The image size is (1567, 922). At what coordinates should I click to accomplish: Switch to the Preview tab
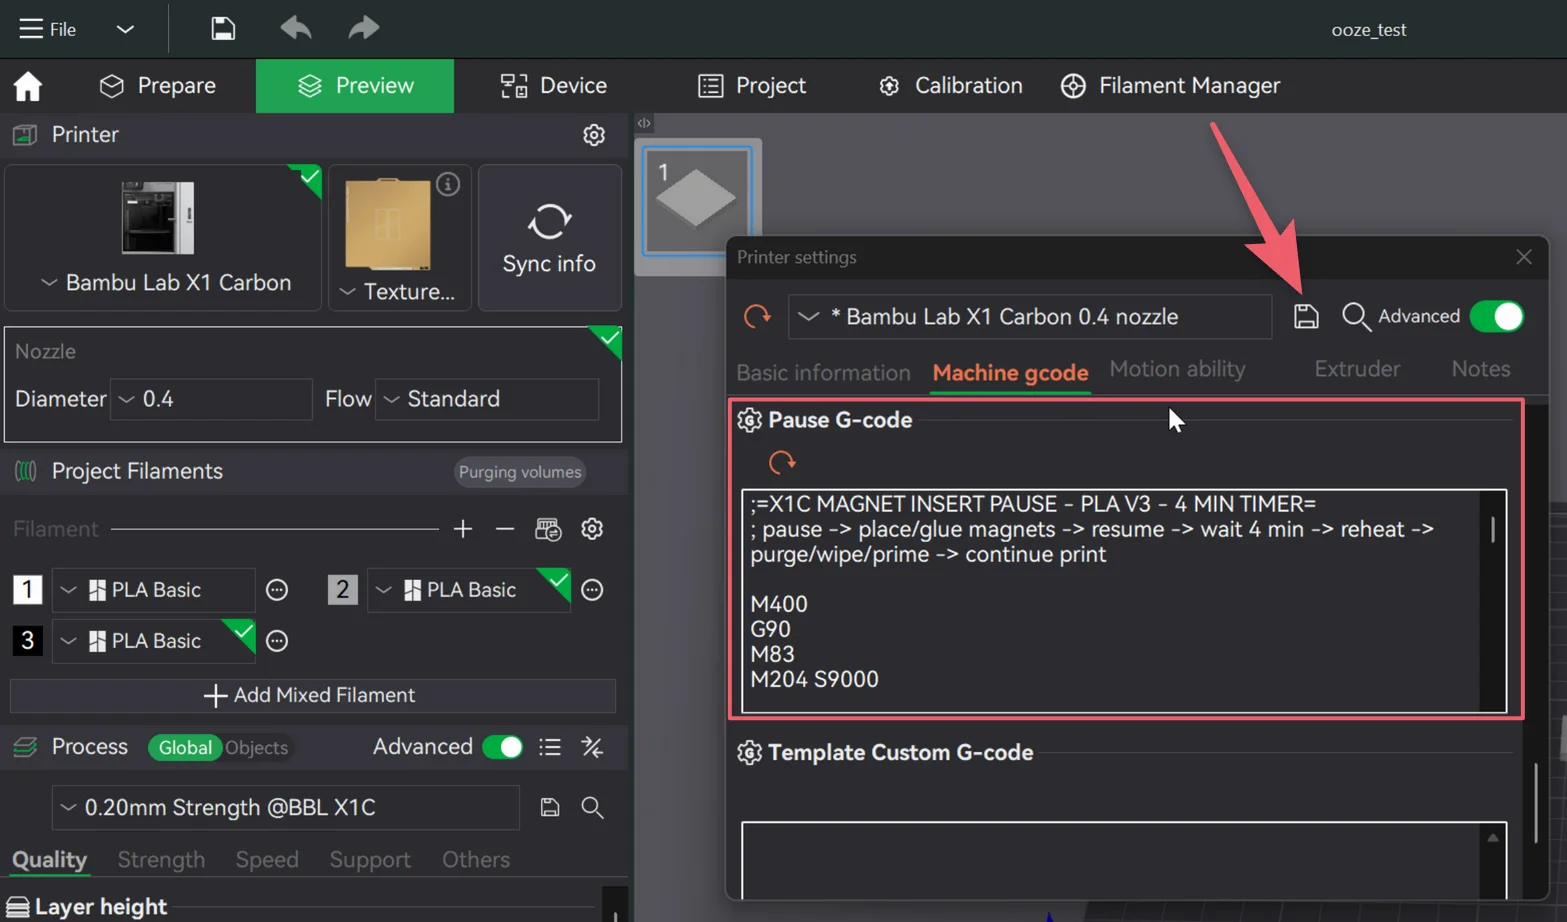[x=355, y=86]
